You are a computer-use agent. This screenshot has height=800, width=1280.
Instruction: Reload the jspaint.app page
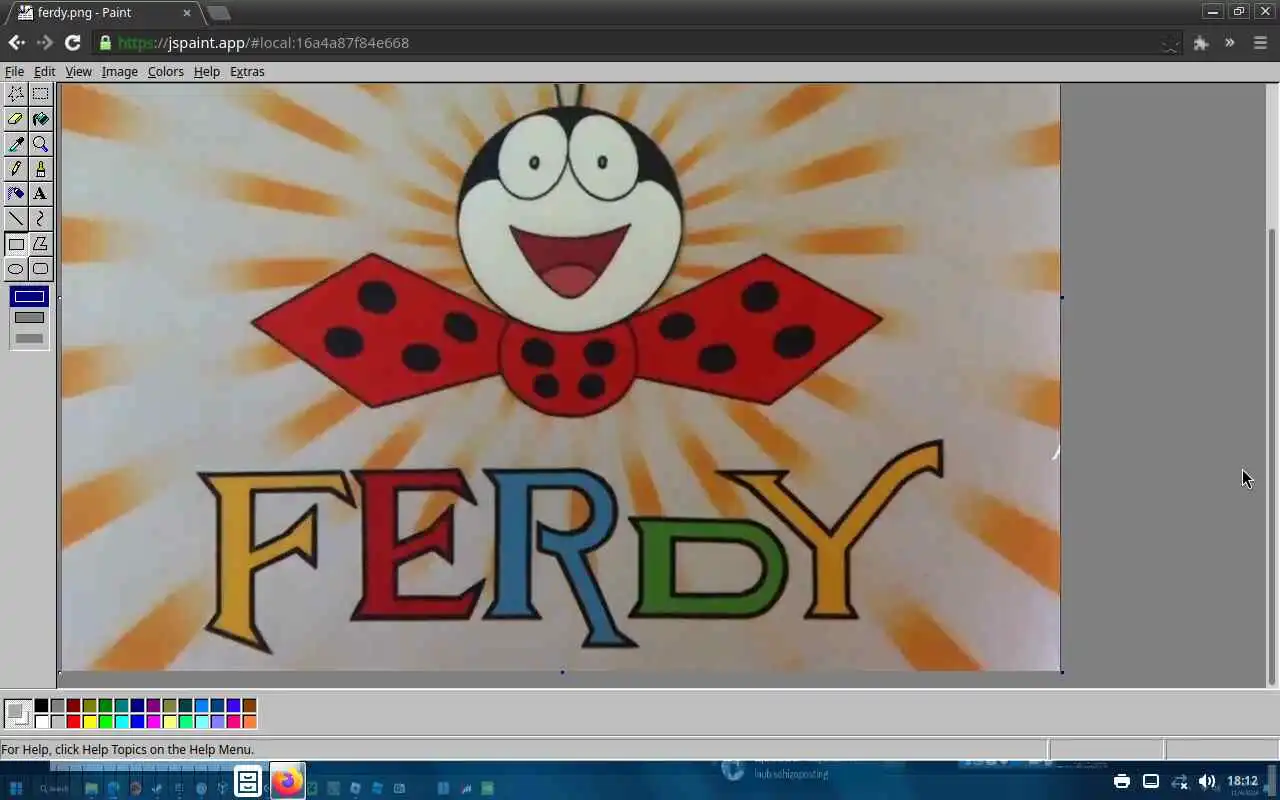click(x=72, y=43)
